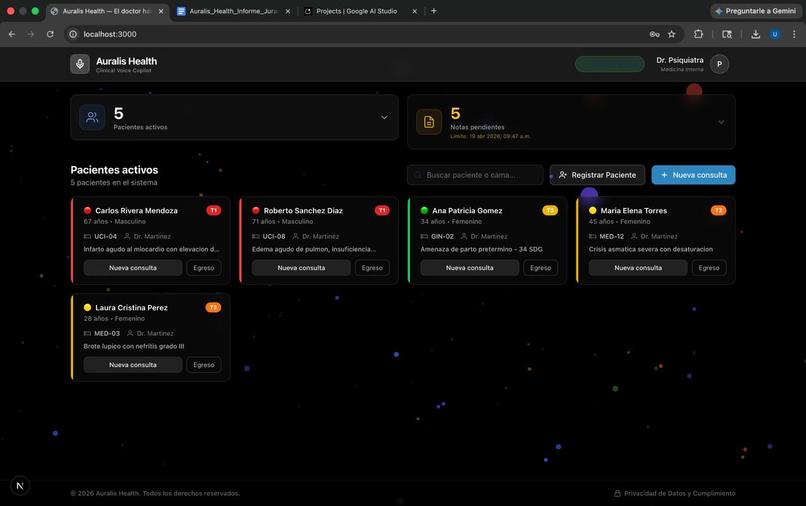Open the browser downloads icon

point(755,34)
